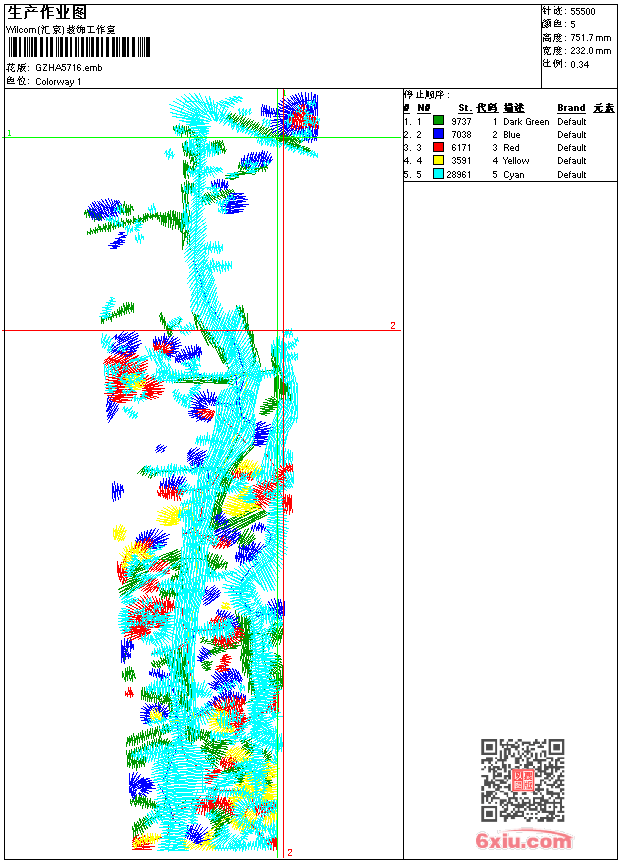The image size is (620, 860).
Task: Click the Blue thread color swatch
Action: coord(438,134)
